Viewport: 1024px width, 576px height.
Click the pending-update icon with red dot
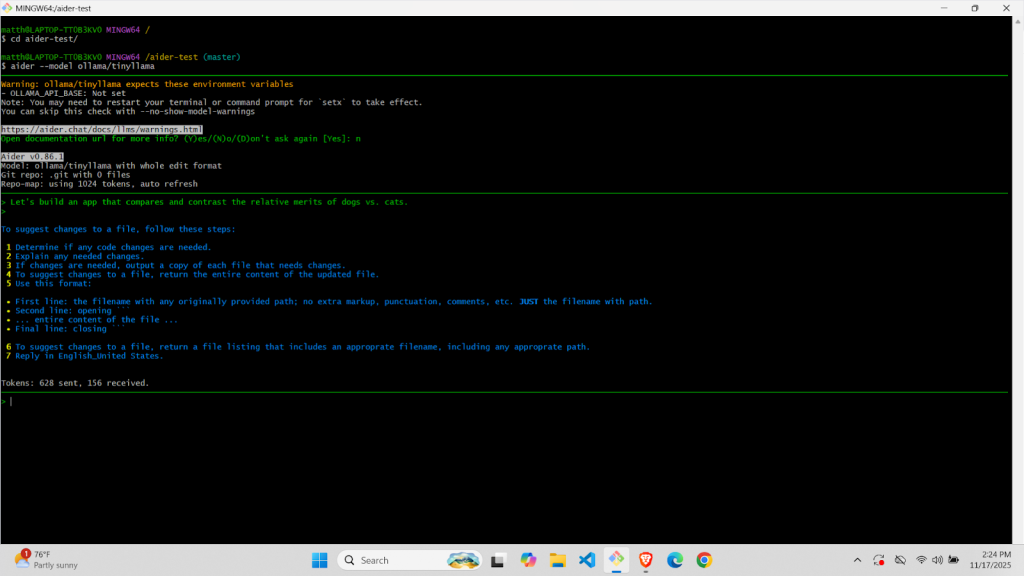pos(877,559)
